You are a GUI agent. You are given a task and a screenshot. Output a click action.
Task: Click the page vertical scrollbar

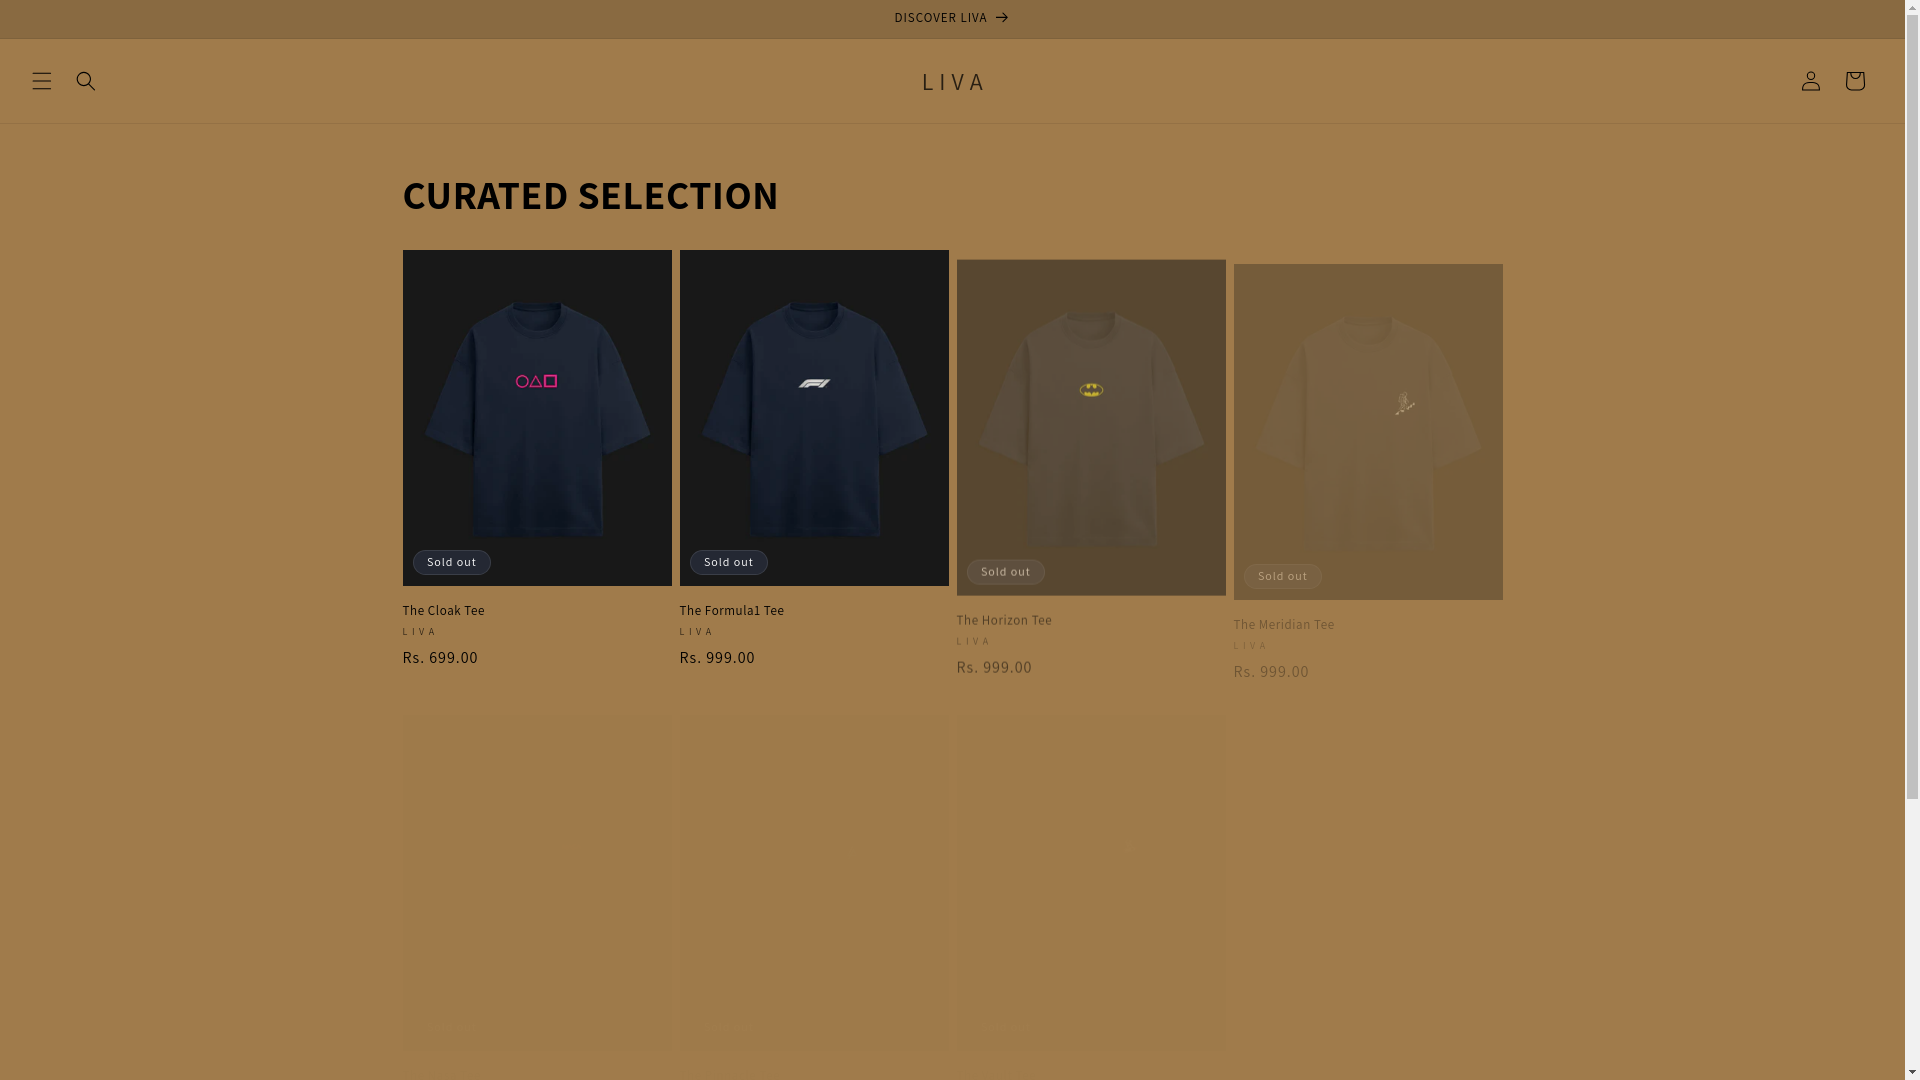1912,540
